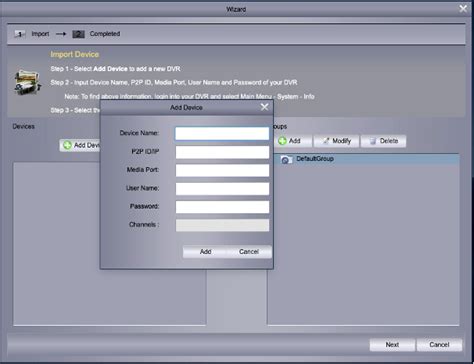474x364 pixels.
Task: Select the Media Port input box
Action: 222,170
